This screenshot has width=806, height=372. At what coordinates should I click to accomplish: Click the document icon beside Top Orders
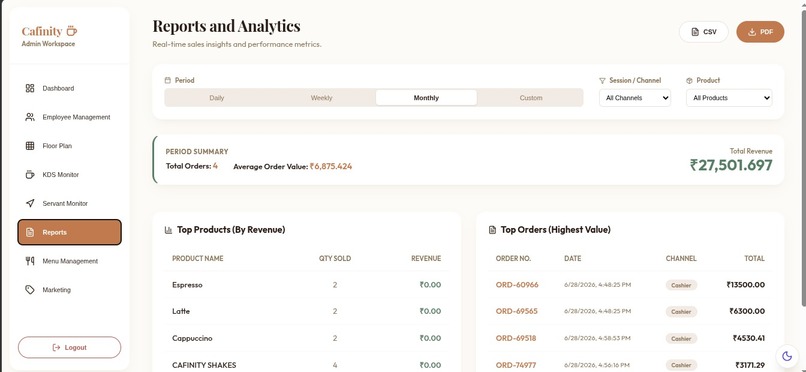[x=492, y=230]
